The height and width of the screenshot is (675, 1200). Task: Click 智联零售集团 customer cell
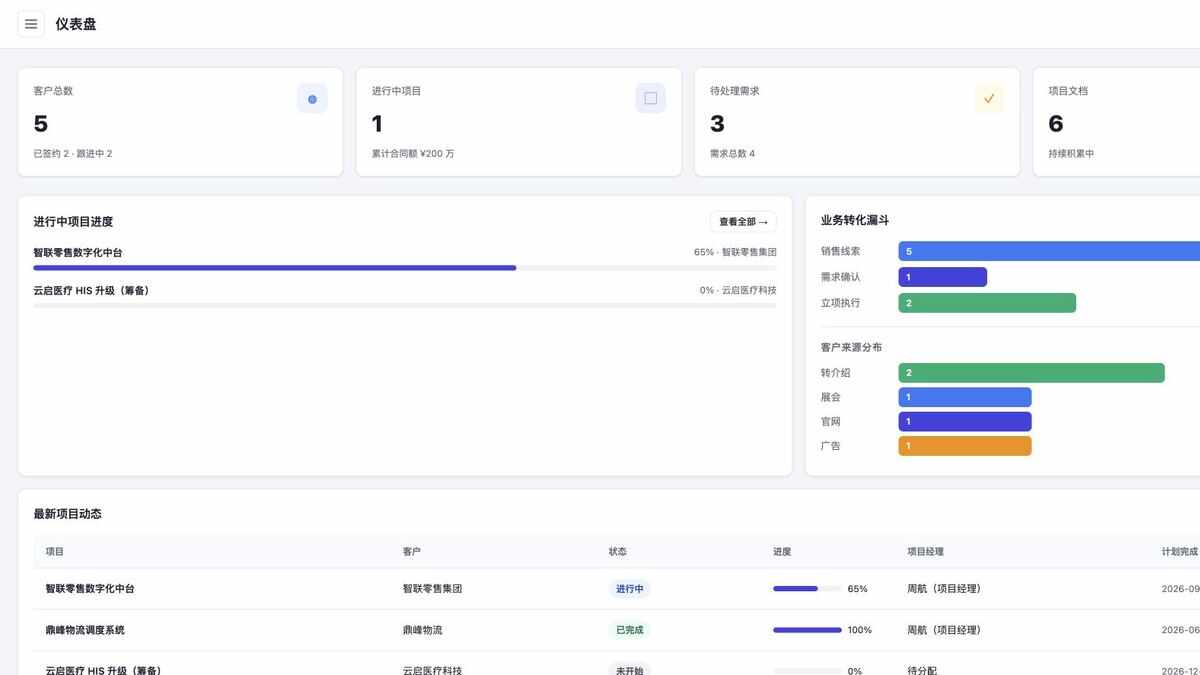point(432,589)
